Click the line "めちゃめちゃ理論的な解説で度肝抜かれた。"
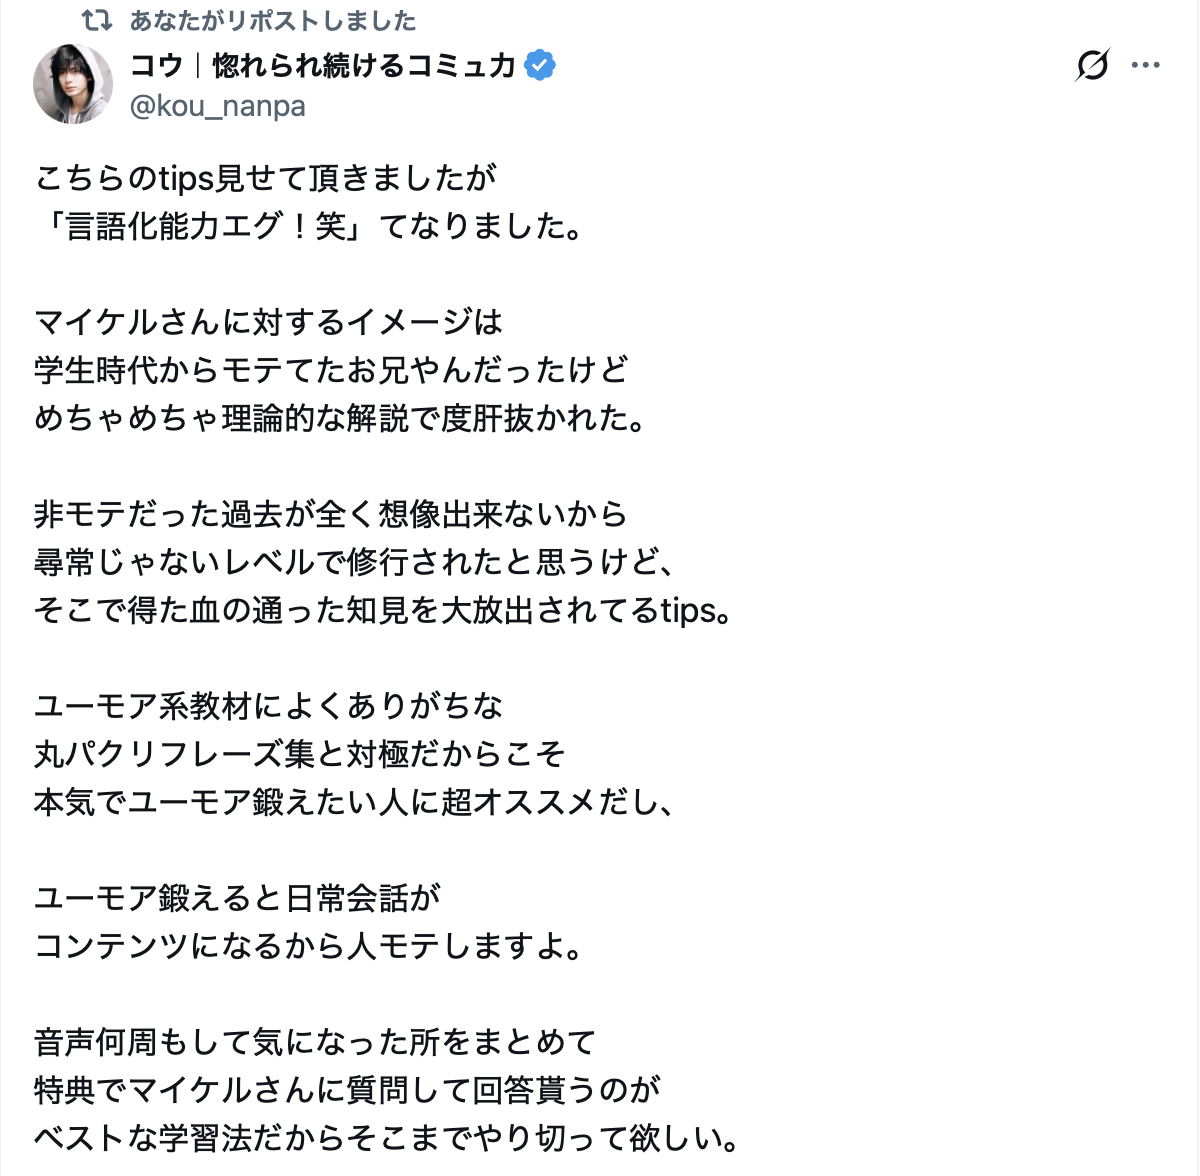1200x1176 pixels. 341,418
